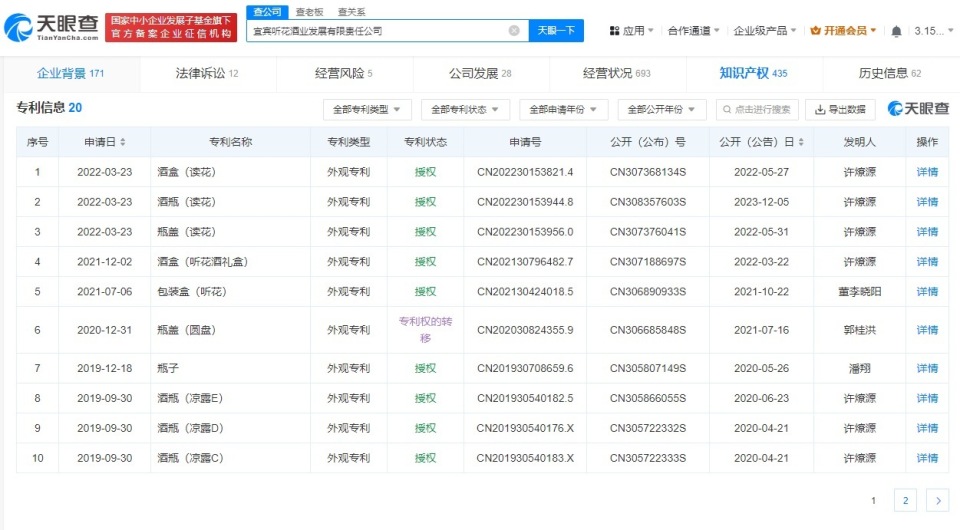Go to next page arrow

pos(937,500)
